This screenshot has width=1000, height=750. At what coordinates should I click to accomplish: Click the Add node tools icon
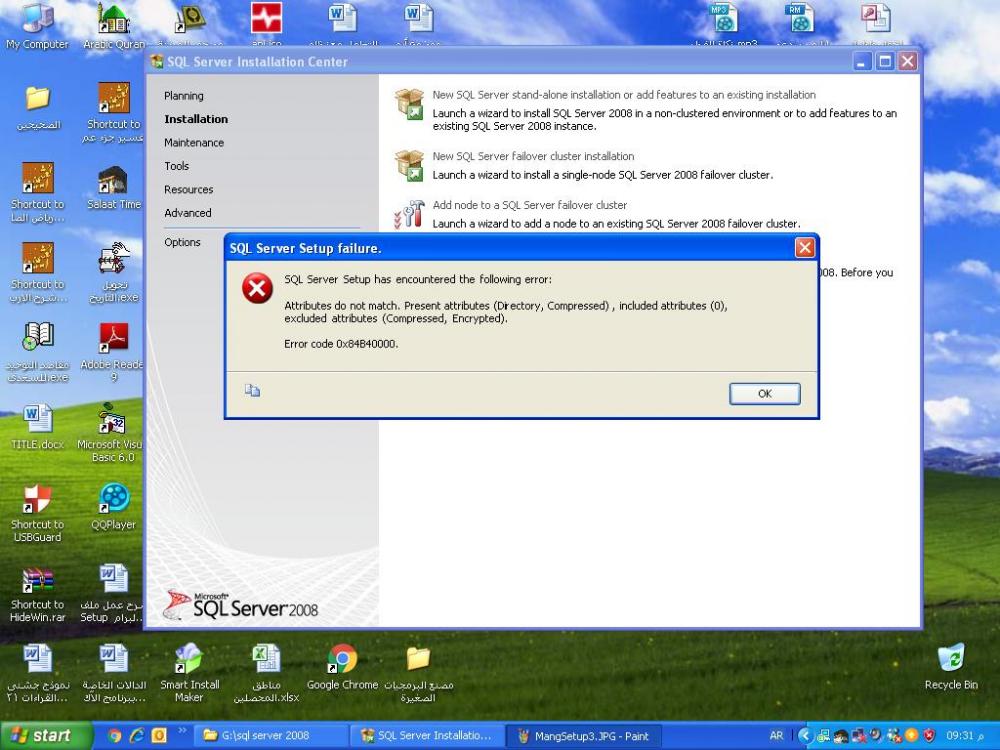409,214
